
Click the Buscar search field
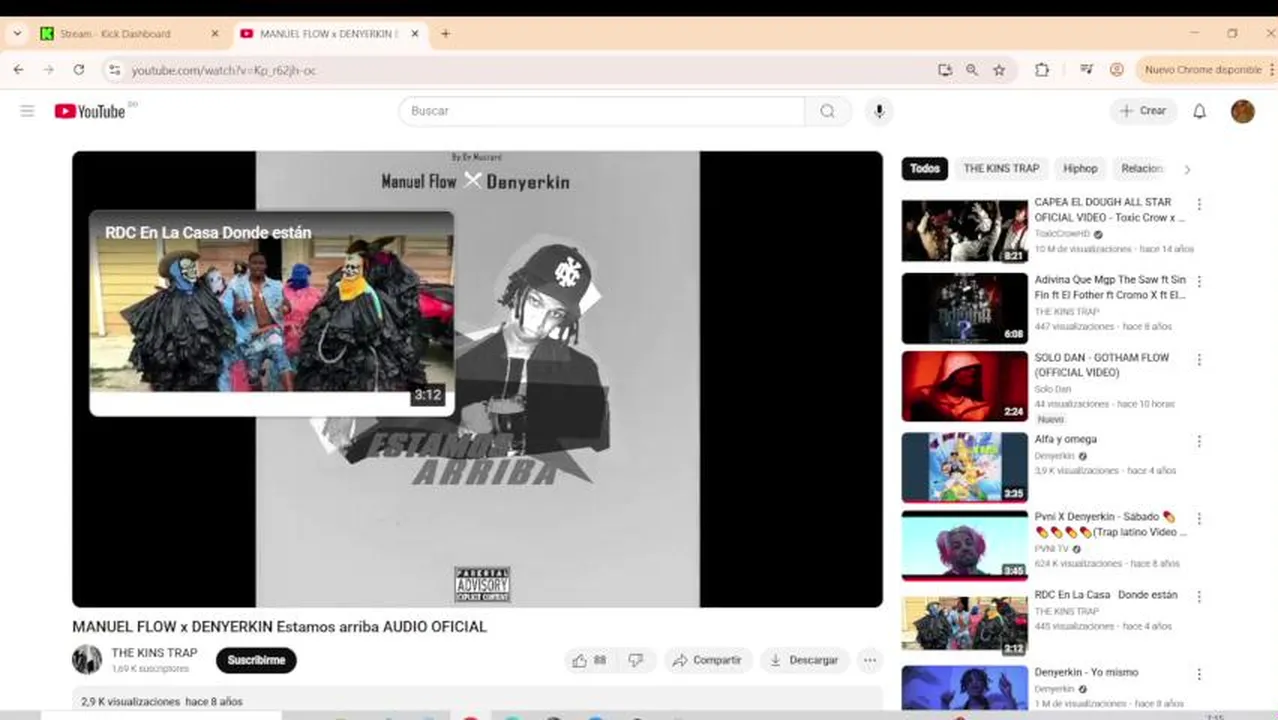coord(602,111)
